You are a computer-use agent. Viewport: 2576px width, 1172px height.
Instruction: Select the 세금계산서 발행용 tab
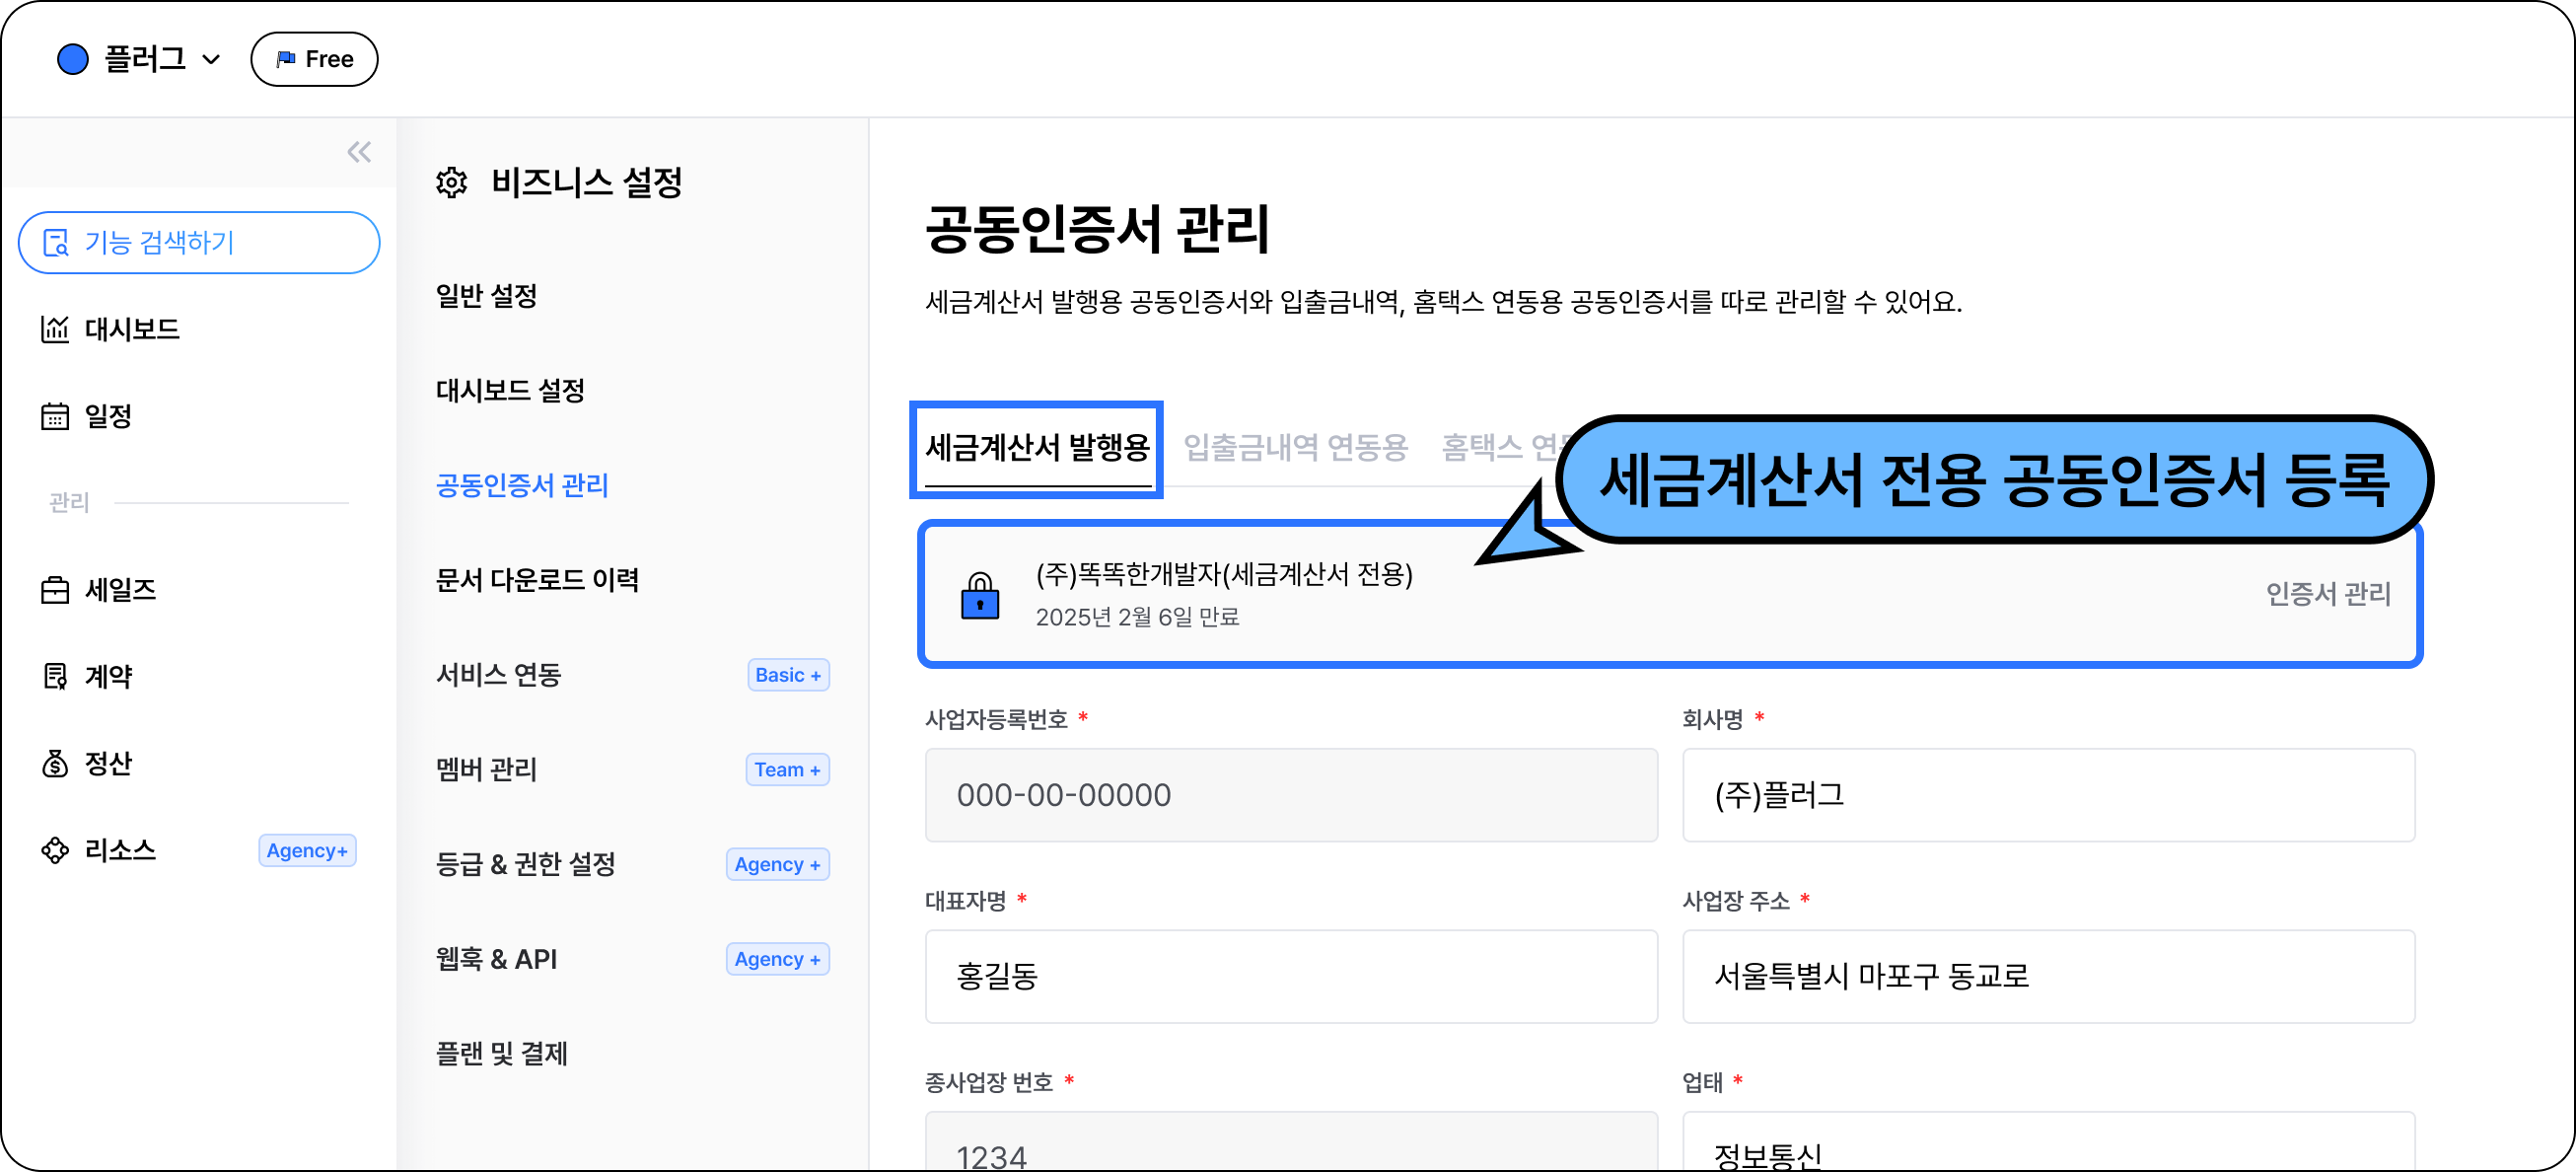click(x=1037, y=448)
